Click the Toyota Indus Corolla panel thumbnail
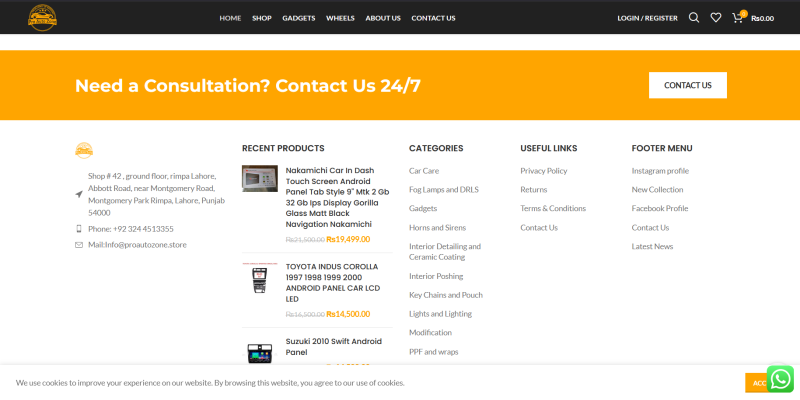 point(259,279)
